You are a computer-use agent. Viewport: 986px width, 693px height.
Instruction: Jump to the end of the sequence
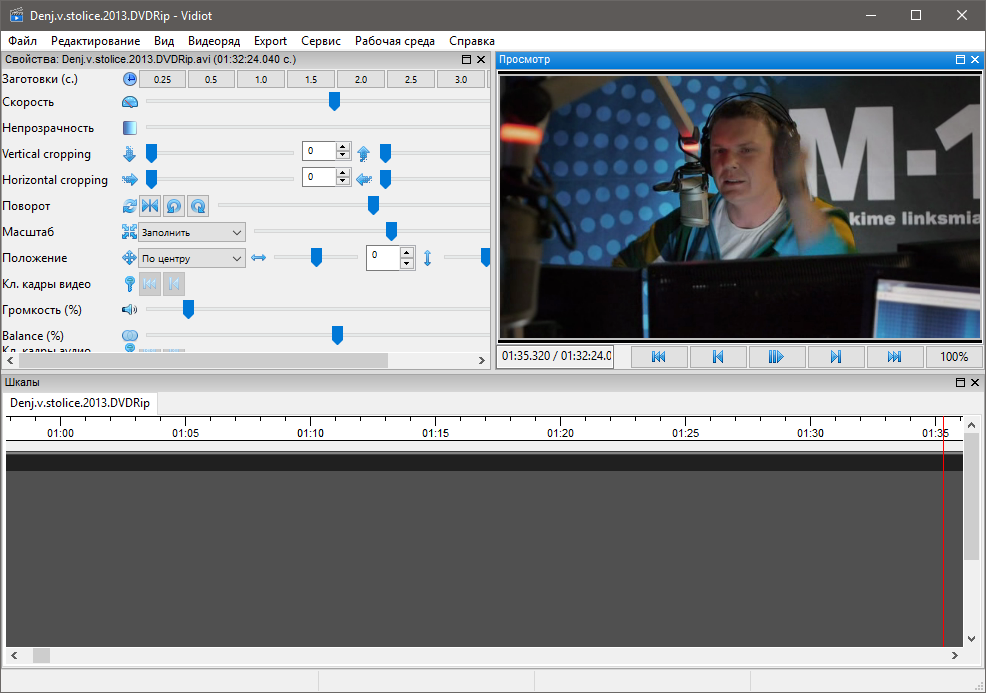pos(895,357)
